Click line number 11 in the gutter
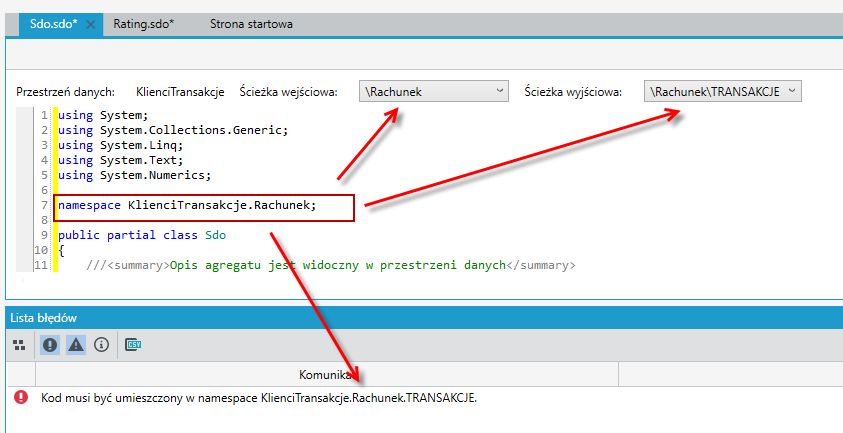The height and width of the screenshot is (433, 843). 41,265
